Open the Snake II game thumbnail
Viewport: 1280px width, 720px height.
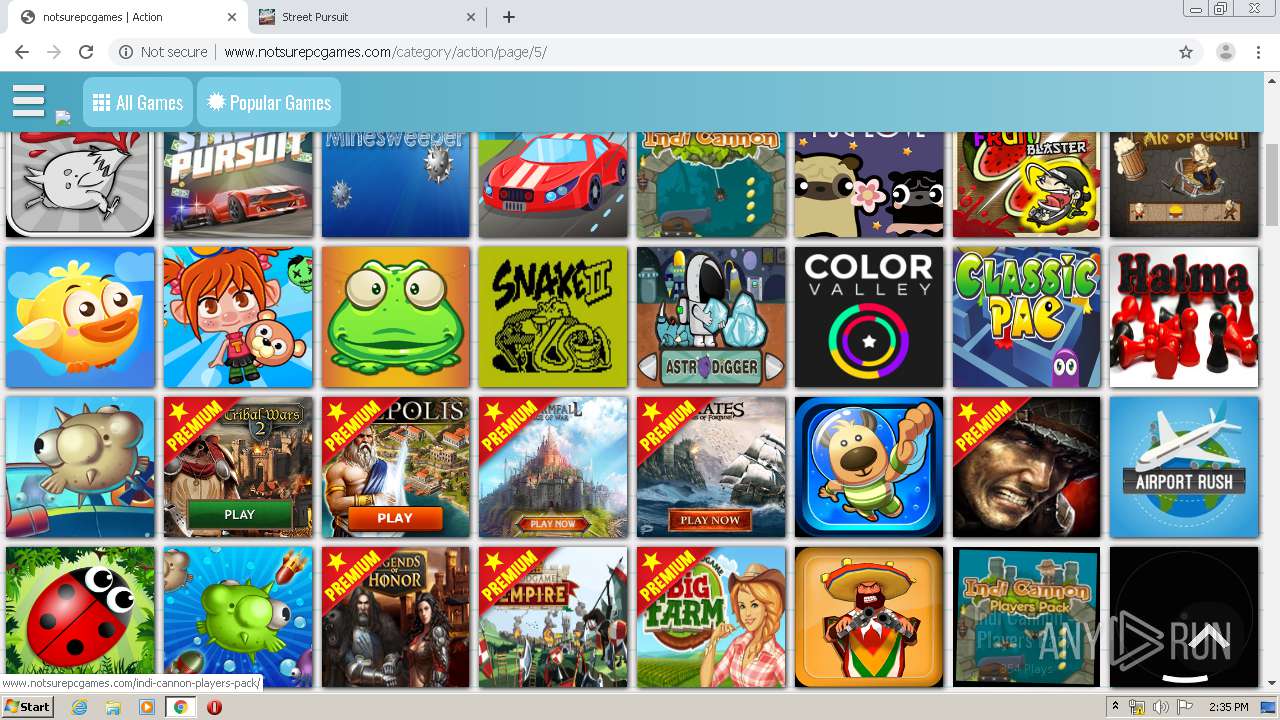[553, 317]
